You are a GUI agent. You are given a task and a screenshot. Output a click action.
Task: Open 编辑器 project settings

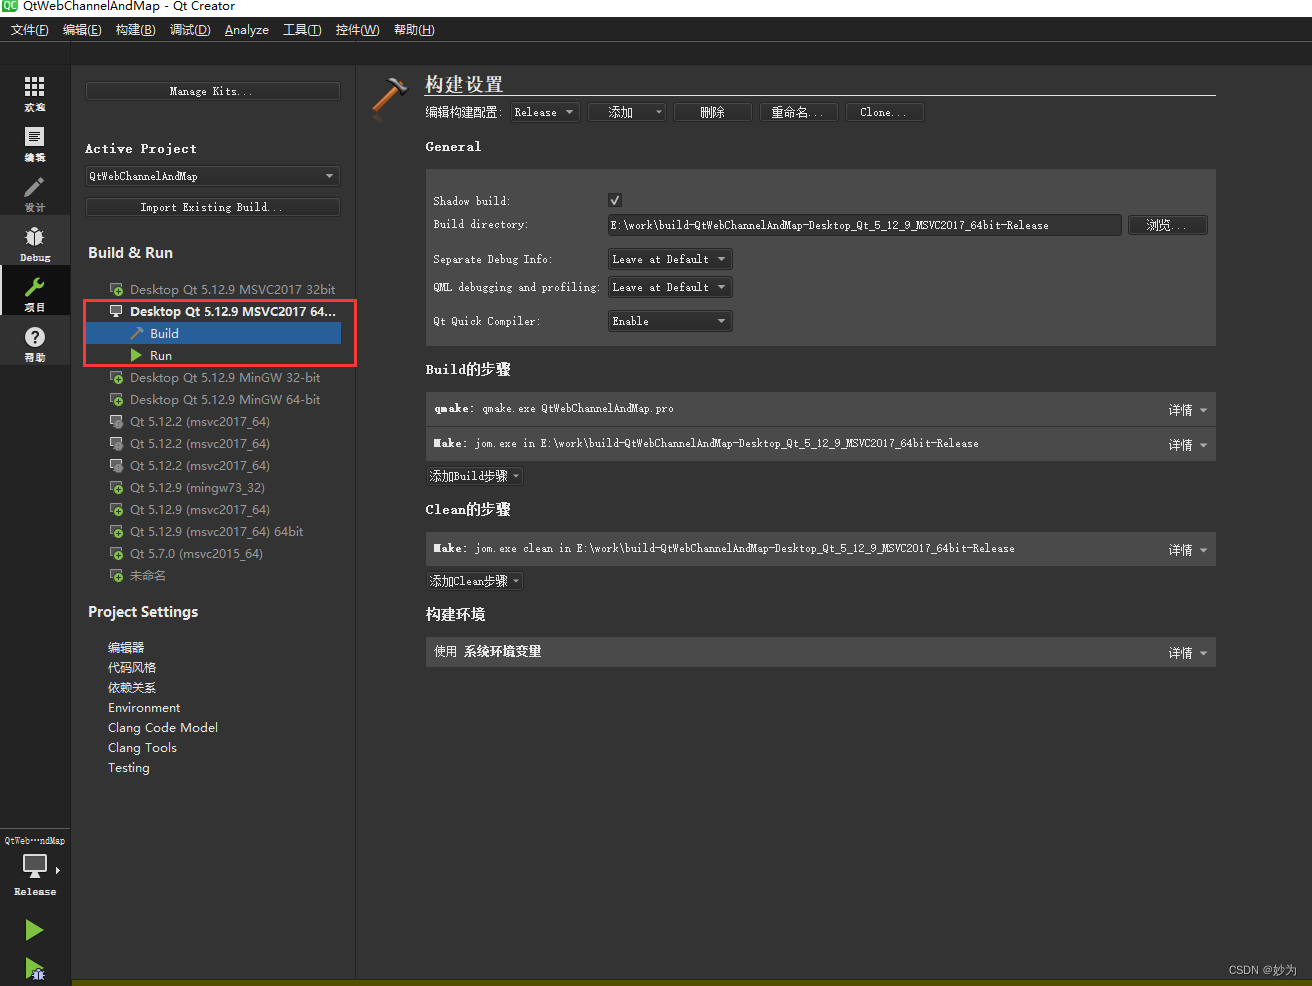(126, 648)
